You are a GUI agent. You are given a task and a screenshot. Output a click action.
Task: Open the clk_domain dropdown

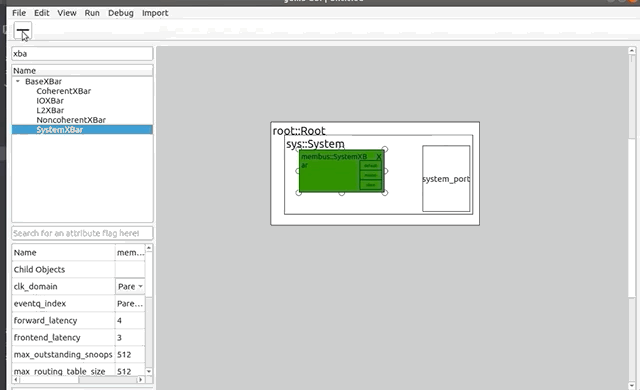[x=130, y=286]
